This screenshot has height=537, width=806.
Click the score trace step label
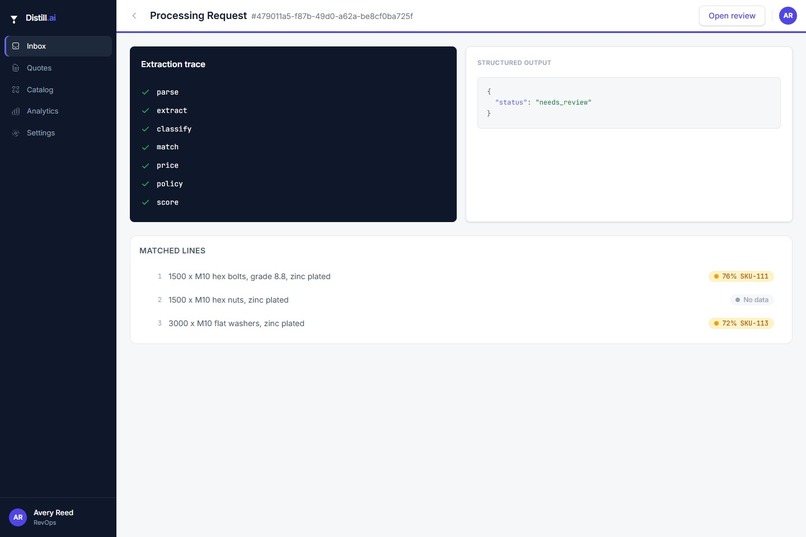[168, 202]
